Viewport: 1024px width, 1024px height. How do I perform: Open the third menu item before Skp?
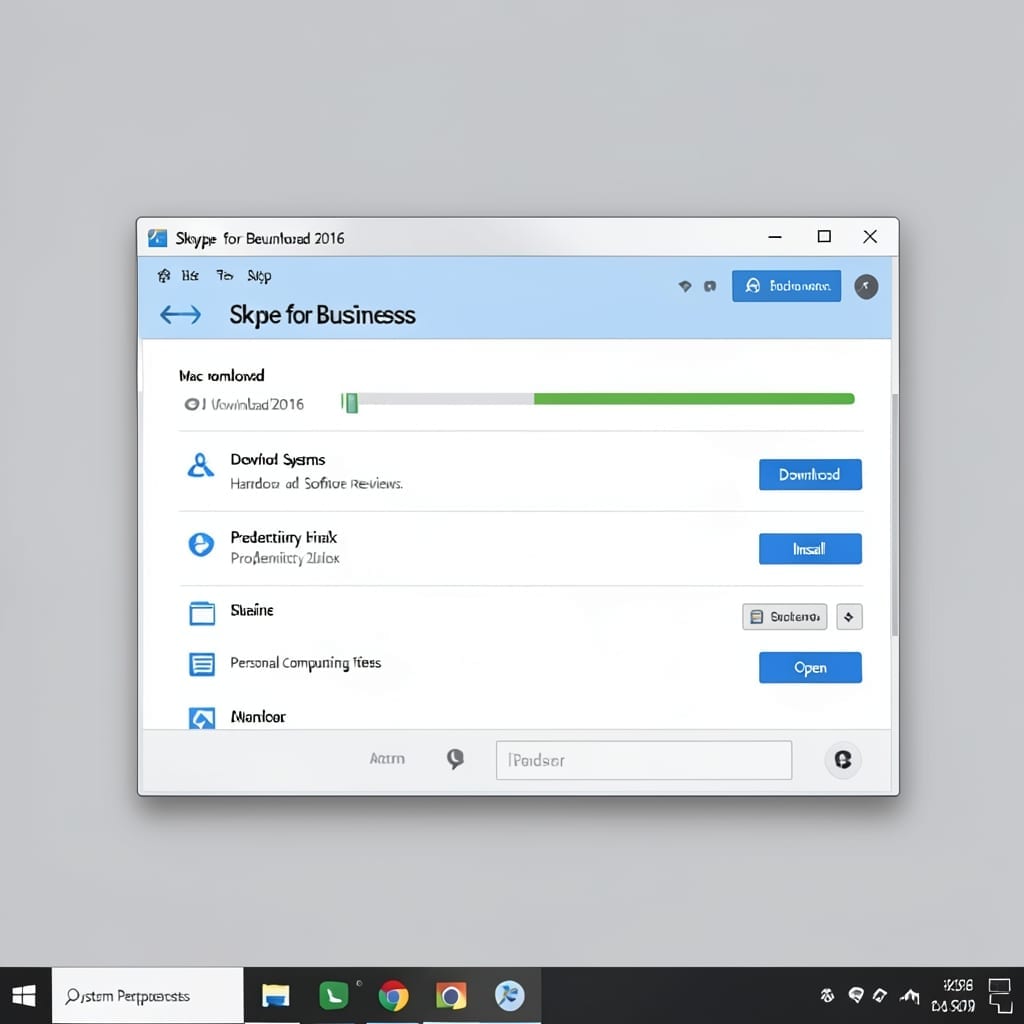pos(224,276)
